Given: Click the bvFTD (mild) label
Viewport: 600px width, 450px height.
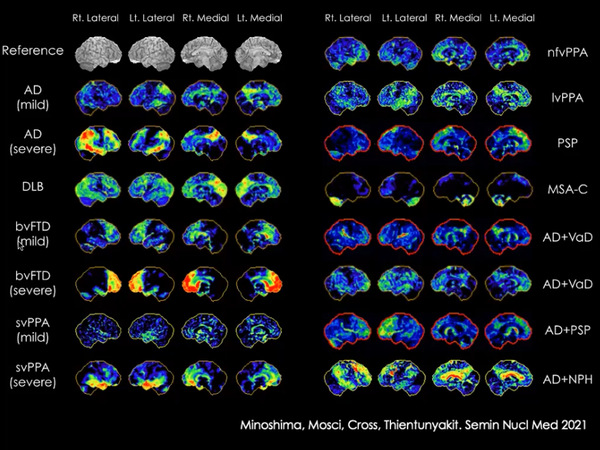Looking at the screenshot, I should tap(33, 234).
